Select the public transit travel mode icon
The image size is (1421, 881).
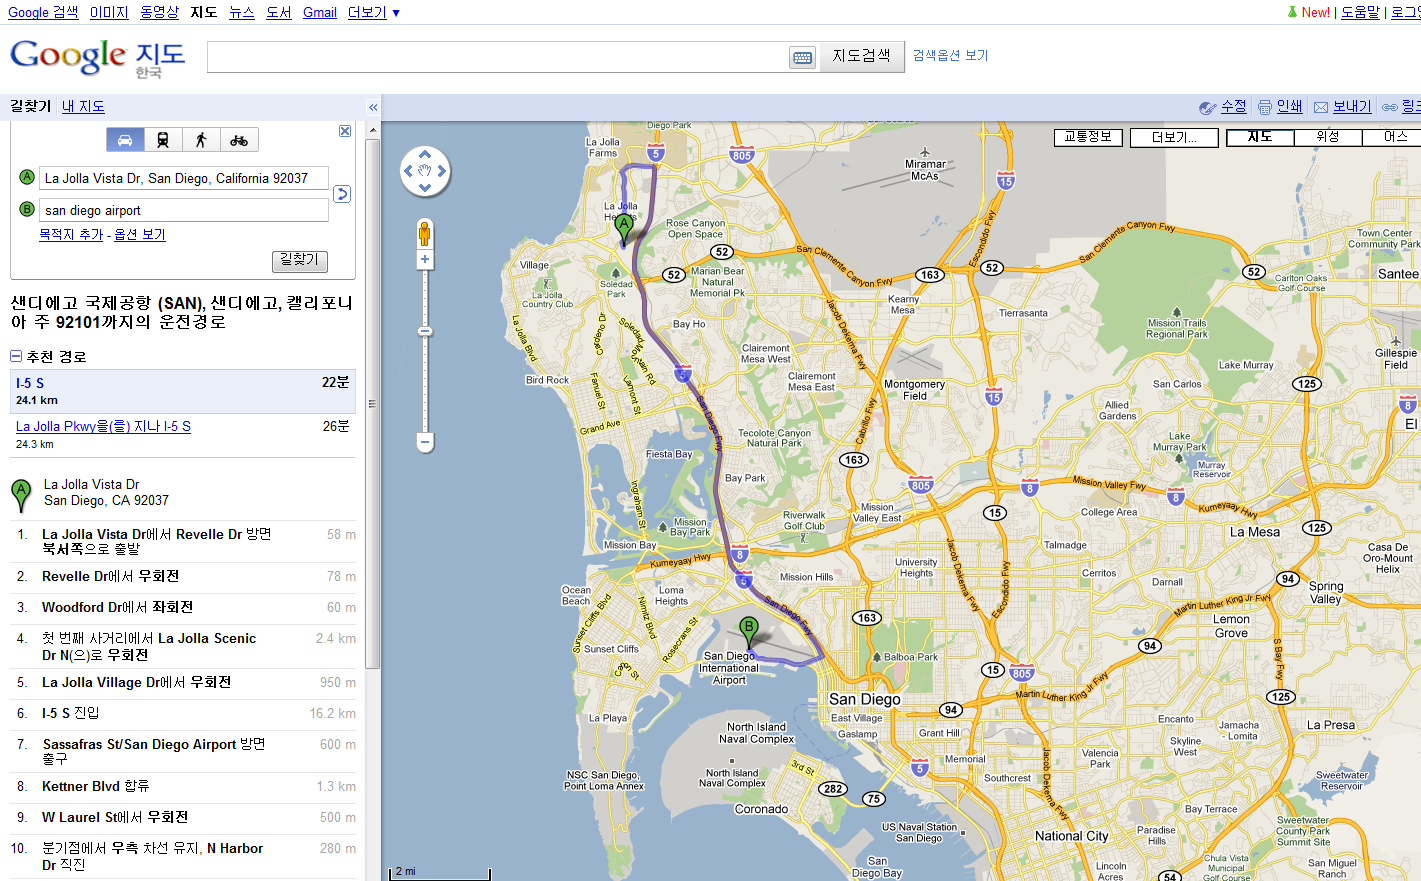coord(163,140)
